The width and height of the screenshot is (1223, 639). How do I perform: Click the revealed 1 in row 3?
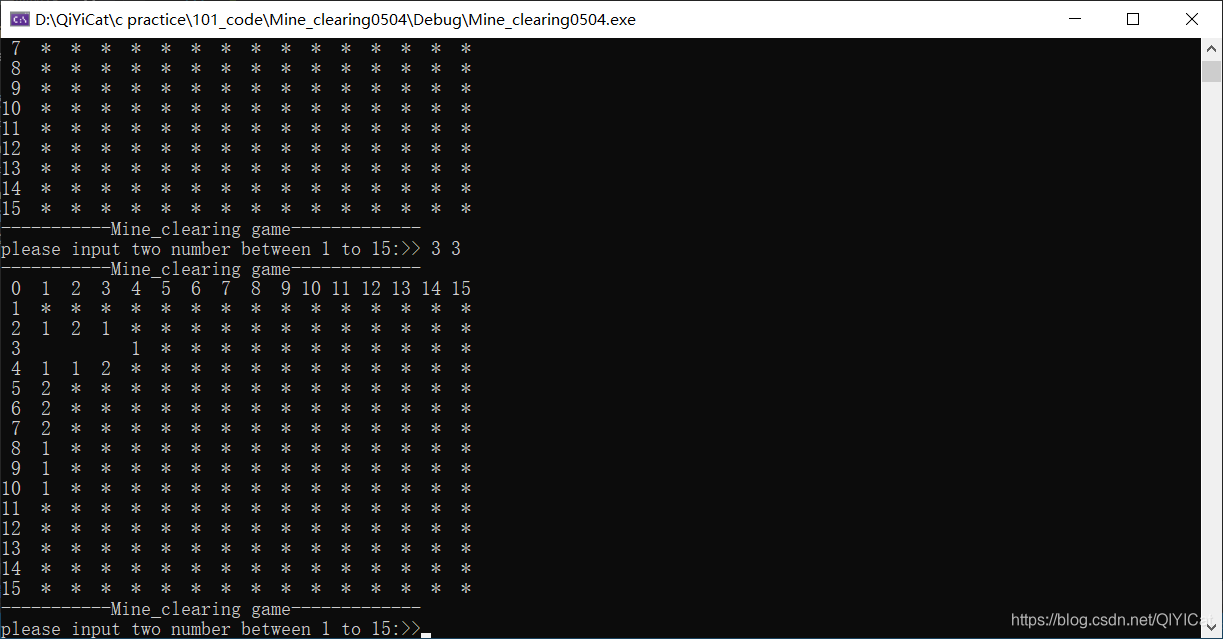click(x=136, y=349)
